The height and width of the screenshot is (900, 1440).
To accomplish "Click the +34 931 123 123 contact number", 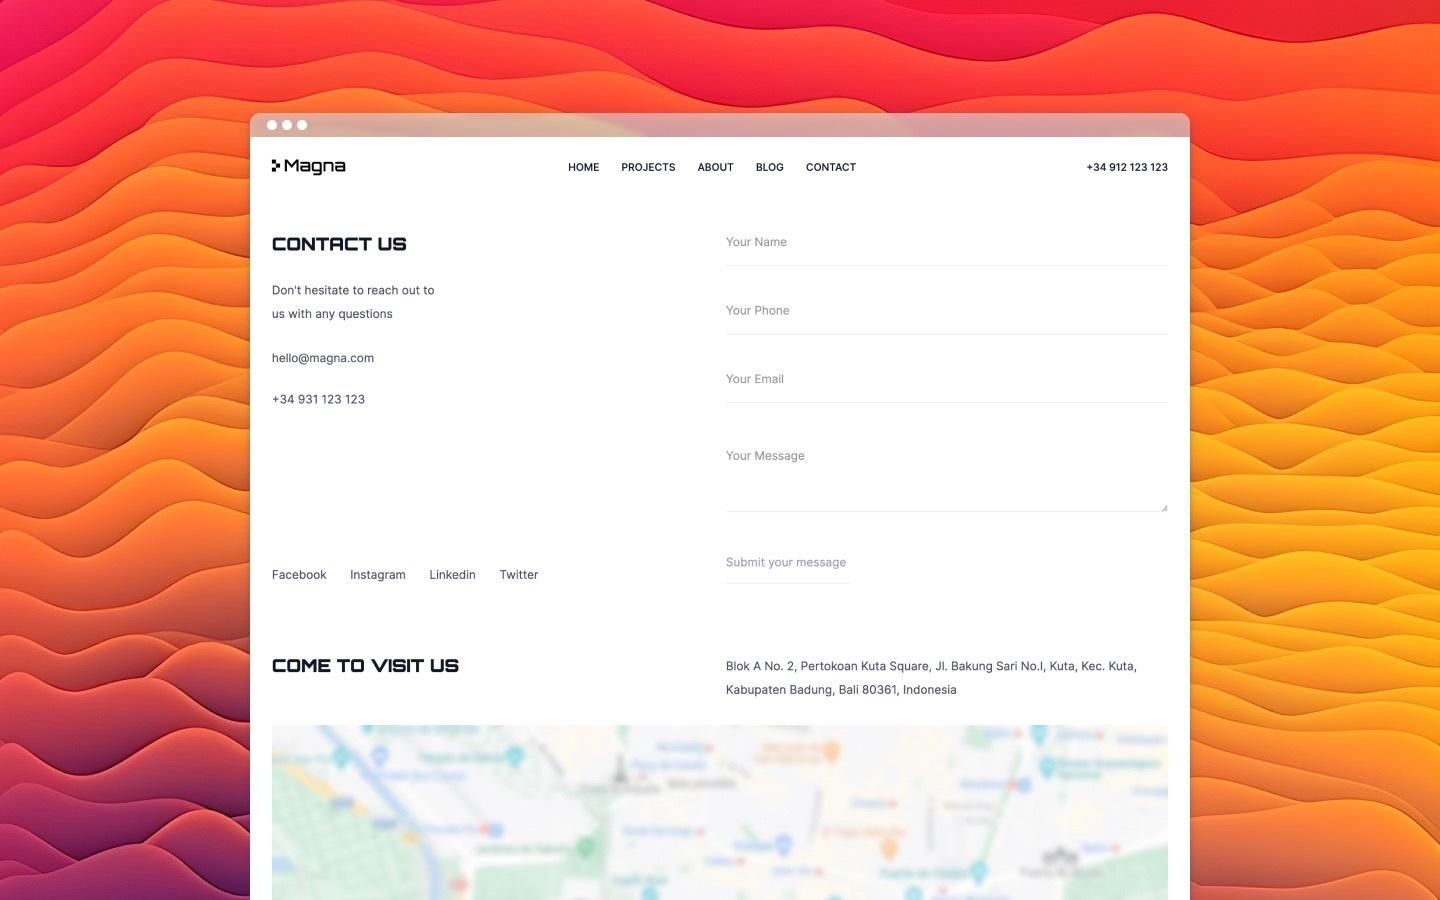I will 318,399.
